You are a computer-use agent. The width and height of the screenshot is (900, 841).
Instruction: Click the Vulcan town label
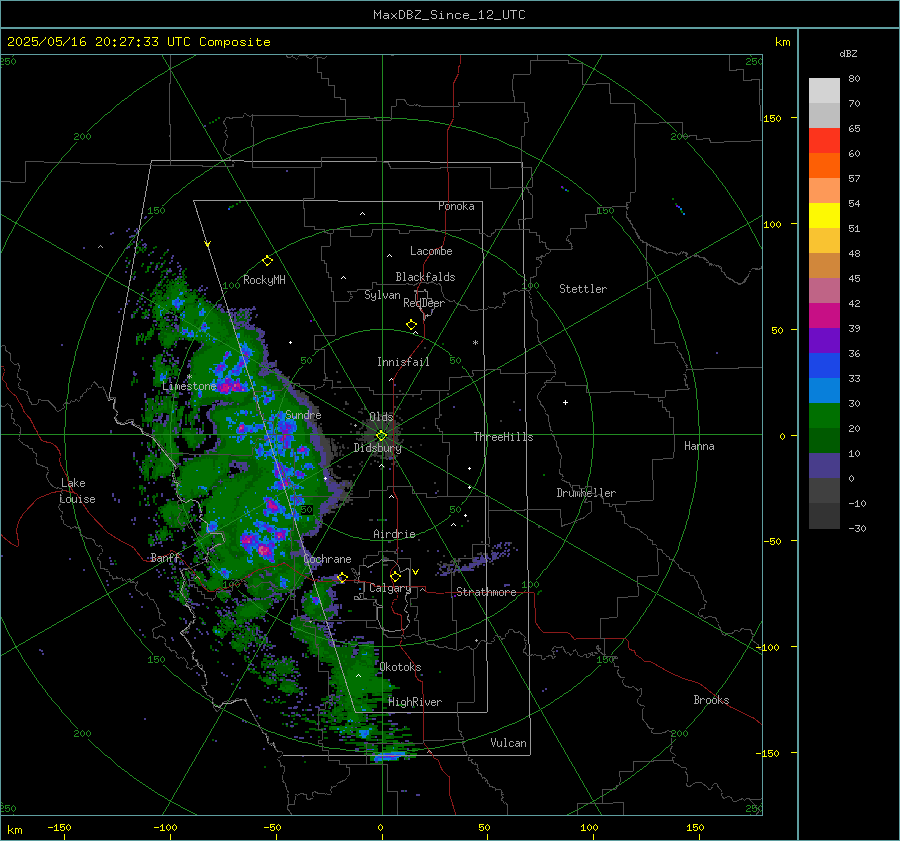pyautogui.click(x=508, y=743)
